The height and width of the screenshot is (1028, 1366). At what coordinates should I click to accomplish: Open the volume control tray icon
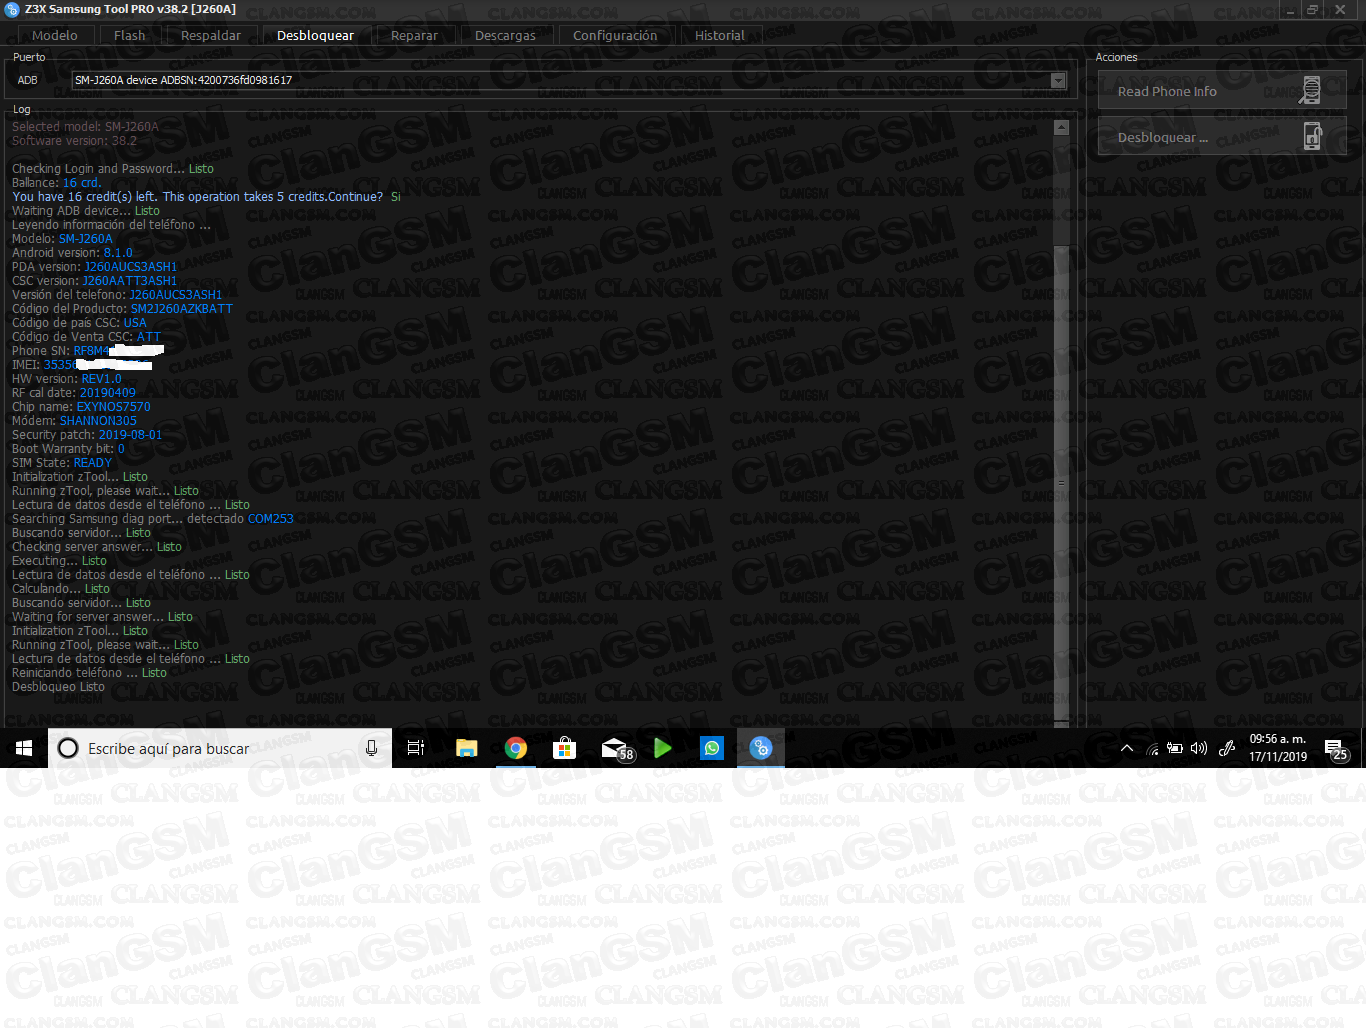click(1199, 748)
